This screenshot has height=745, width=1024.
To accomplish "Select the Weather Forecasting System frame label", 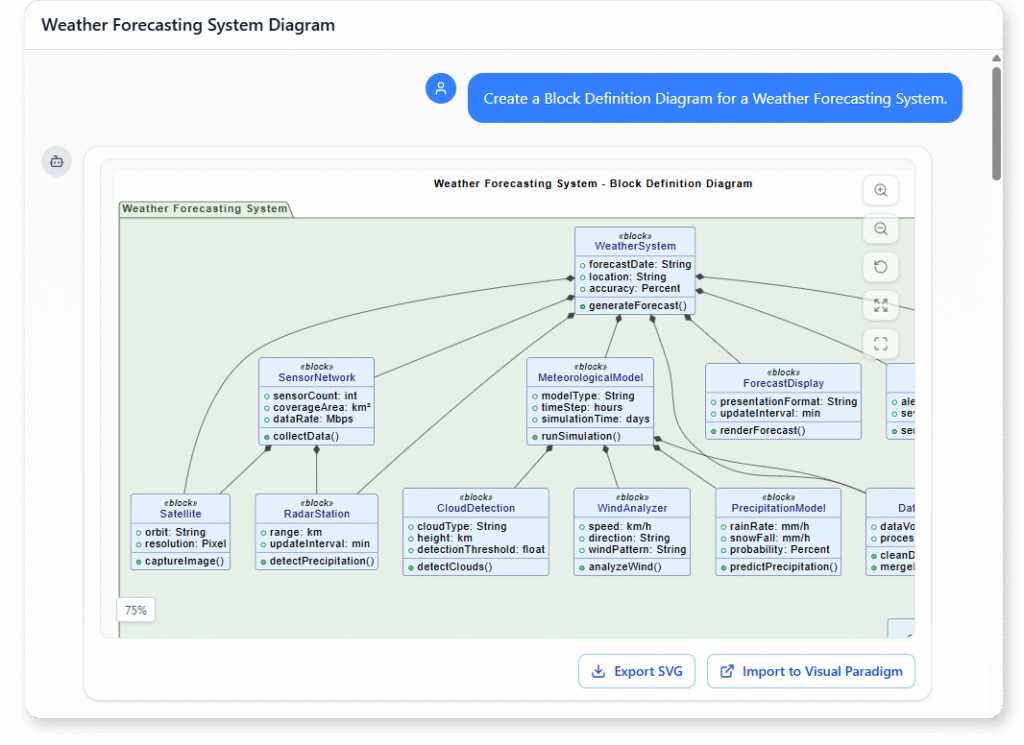I will coord(205,208).
